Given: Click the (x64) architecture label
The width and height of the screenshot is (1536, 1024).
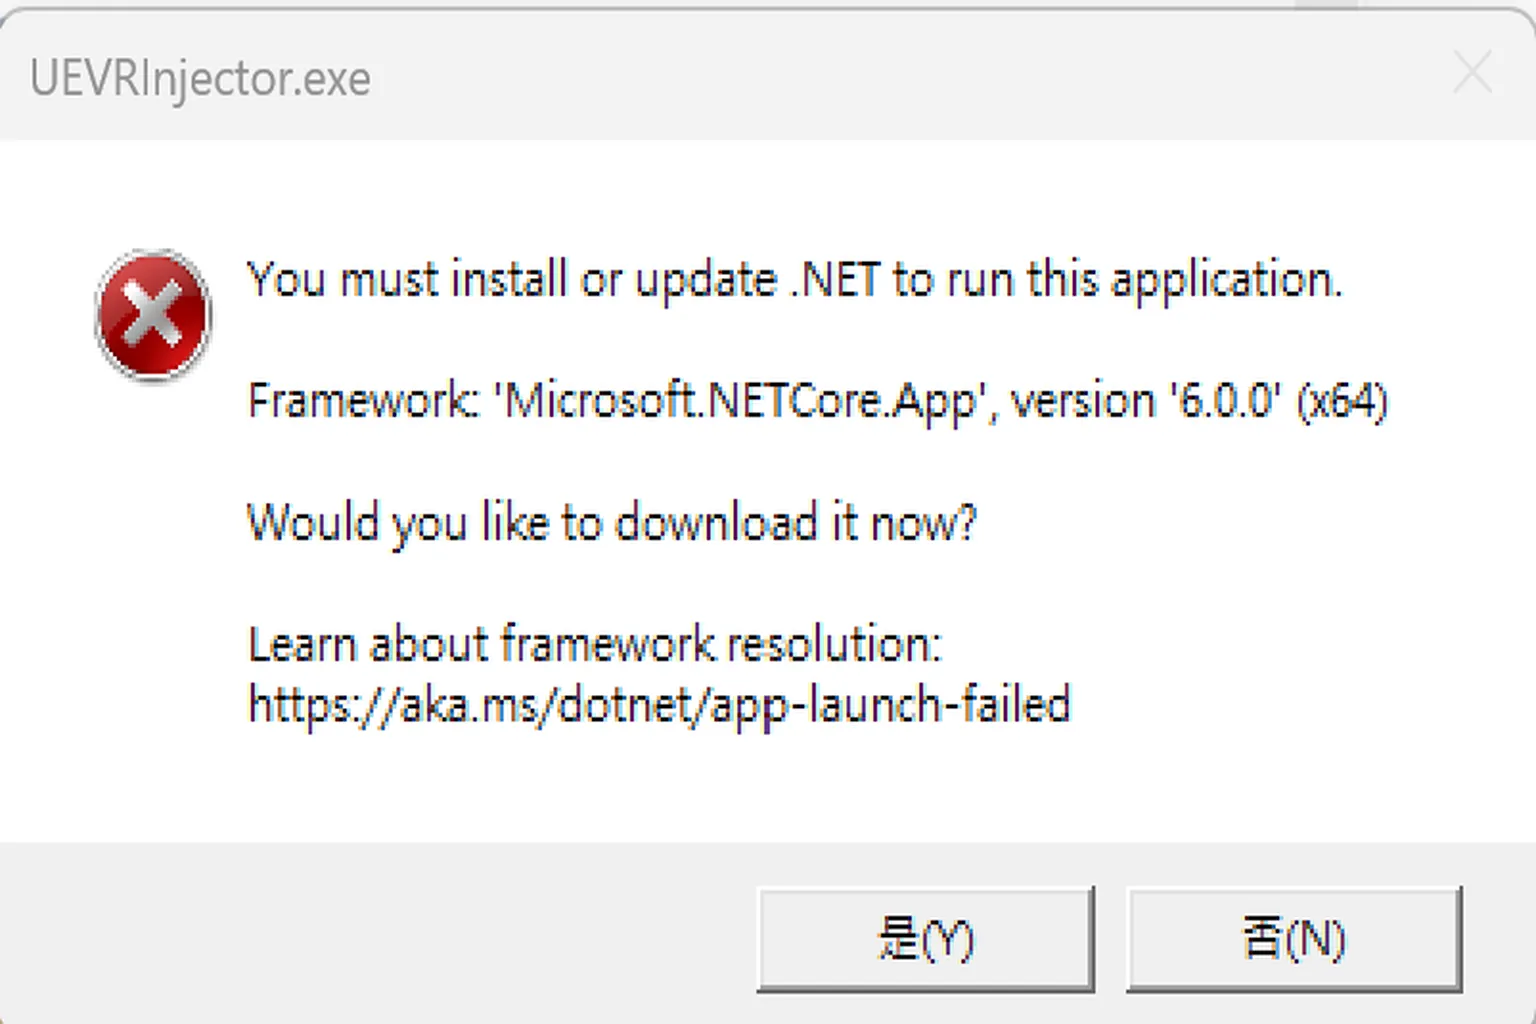Looking at the screenshot, I should (1342, 401).
